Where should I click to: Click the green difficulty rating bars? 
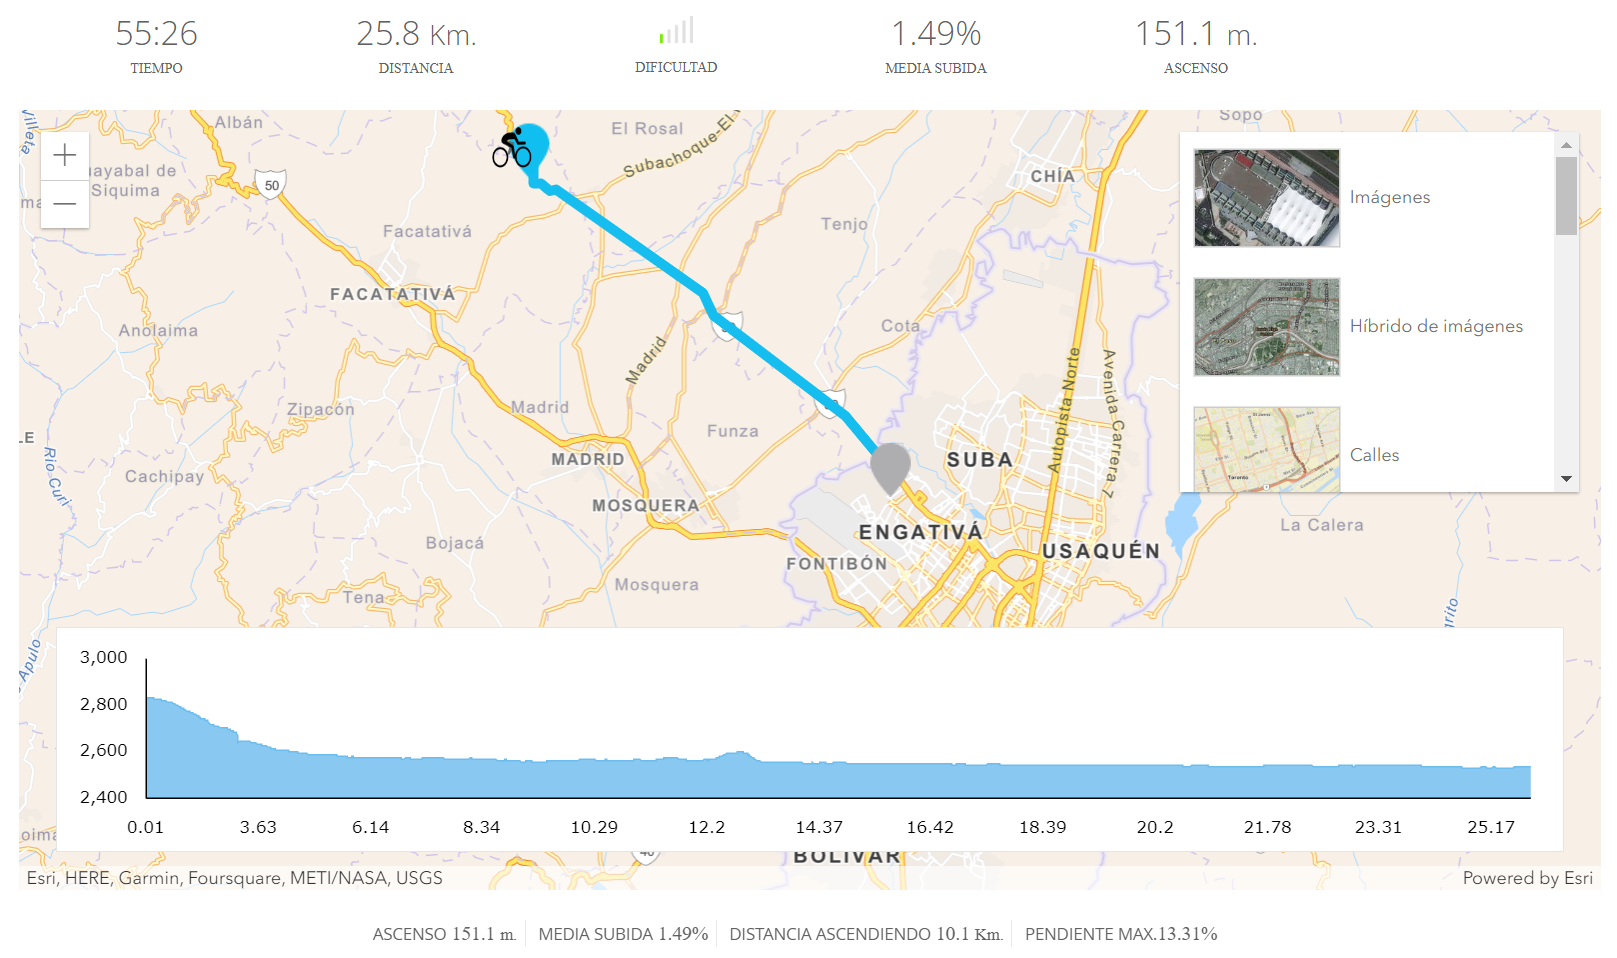click(675, 30)
